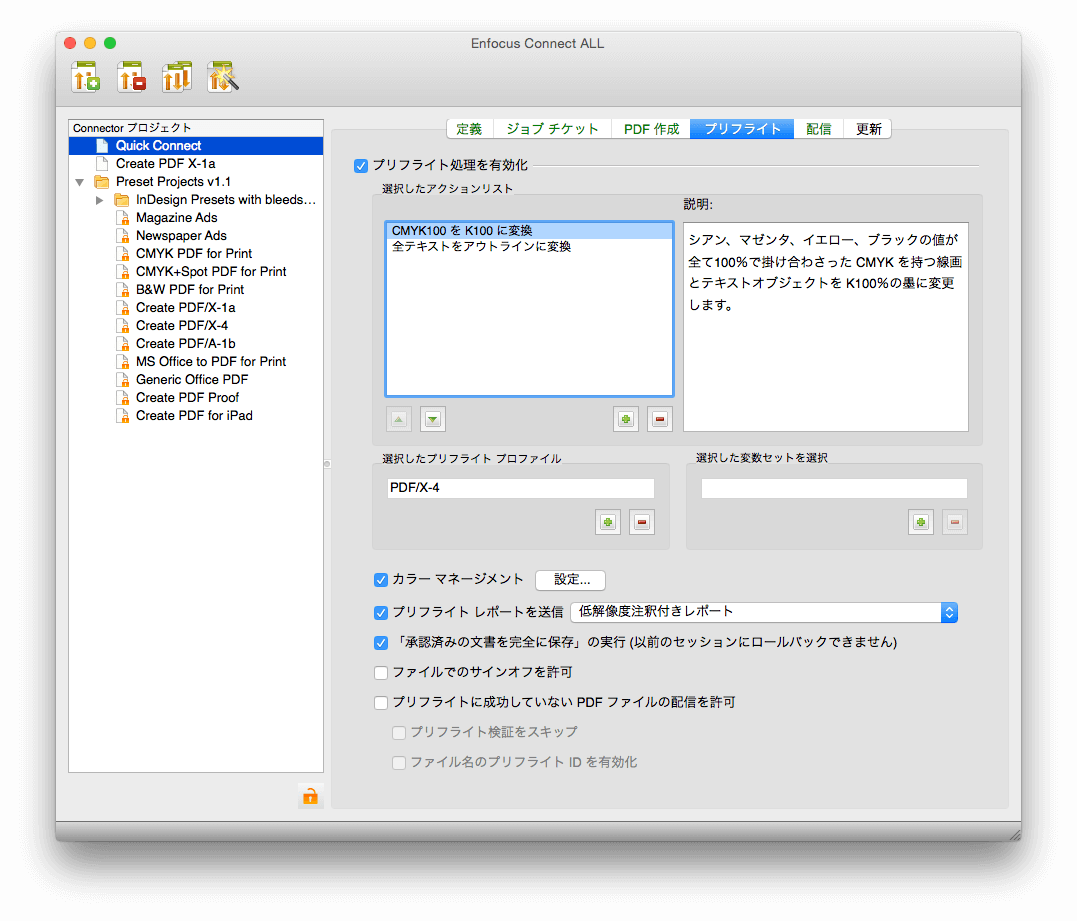Open the 低解像度注釈付きレポート report type dropdown
1077x921 pixels.
[x=764, y=612]
